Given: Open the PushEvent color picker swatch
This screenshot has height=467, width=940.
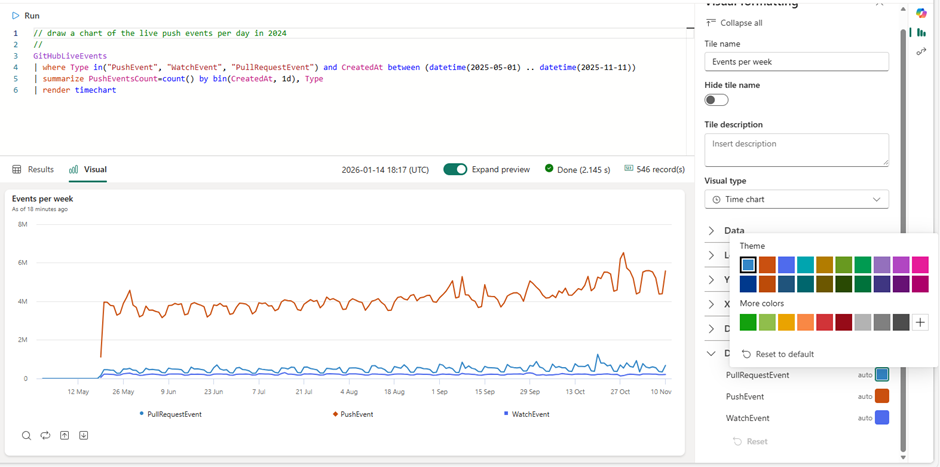Looking at the screenshot, I should click(x=882, y=396).
